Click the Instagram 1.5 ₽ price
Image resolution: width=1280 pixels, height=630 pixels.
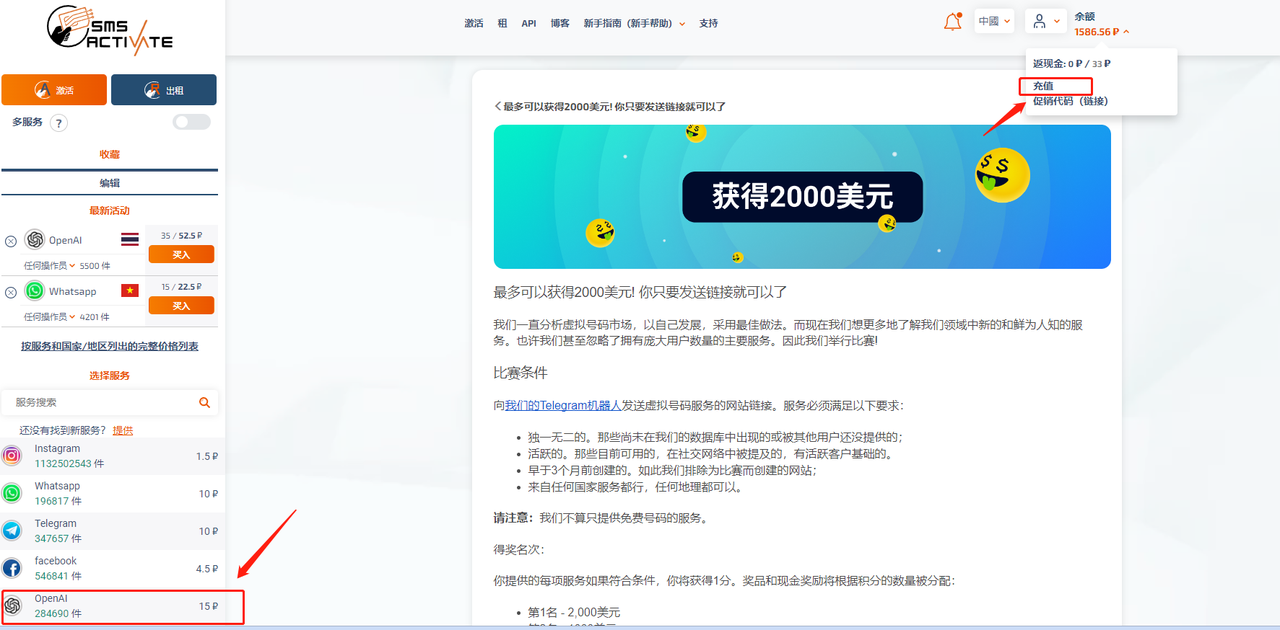coord(207,456)
